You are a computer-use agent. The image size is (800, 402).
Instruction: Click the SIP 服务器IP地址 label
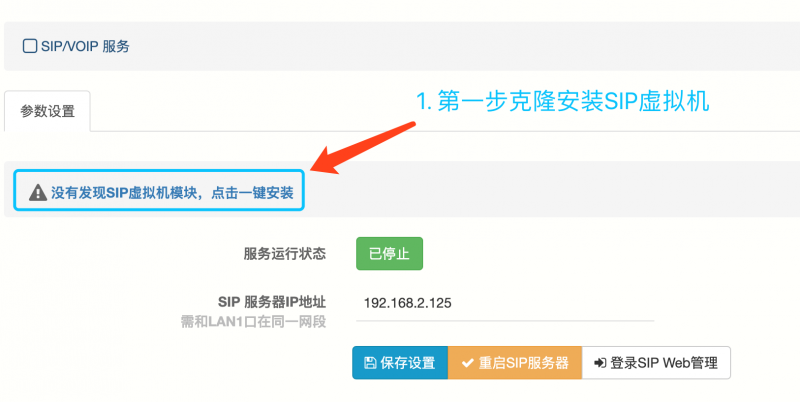(272, 302)
